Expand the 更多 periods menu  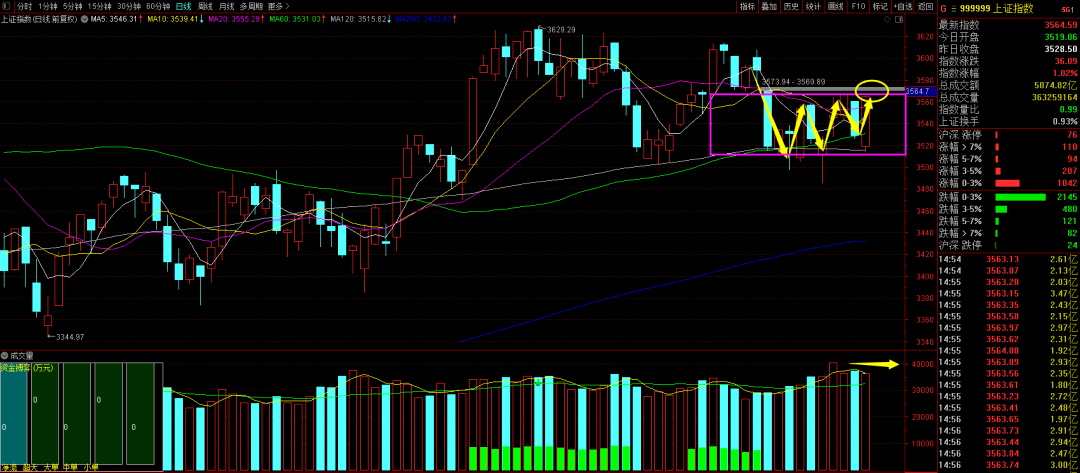tap(276, 6)
